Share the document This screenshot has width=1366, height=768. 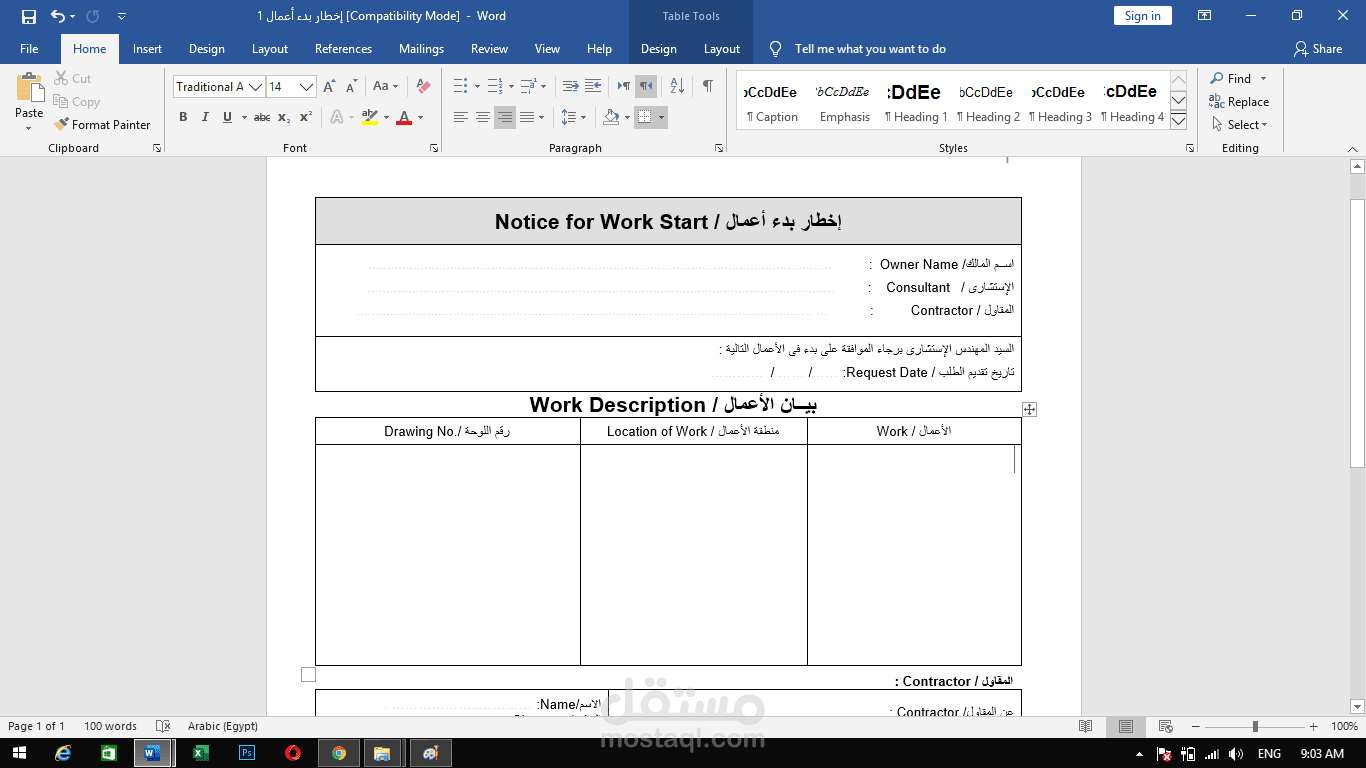click(1318, 49)
